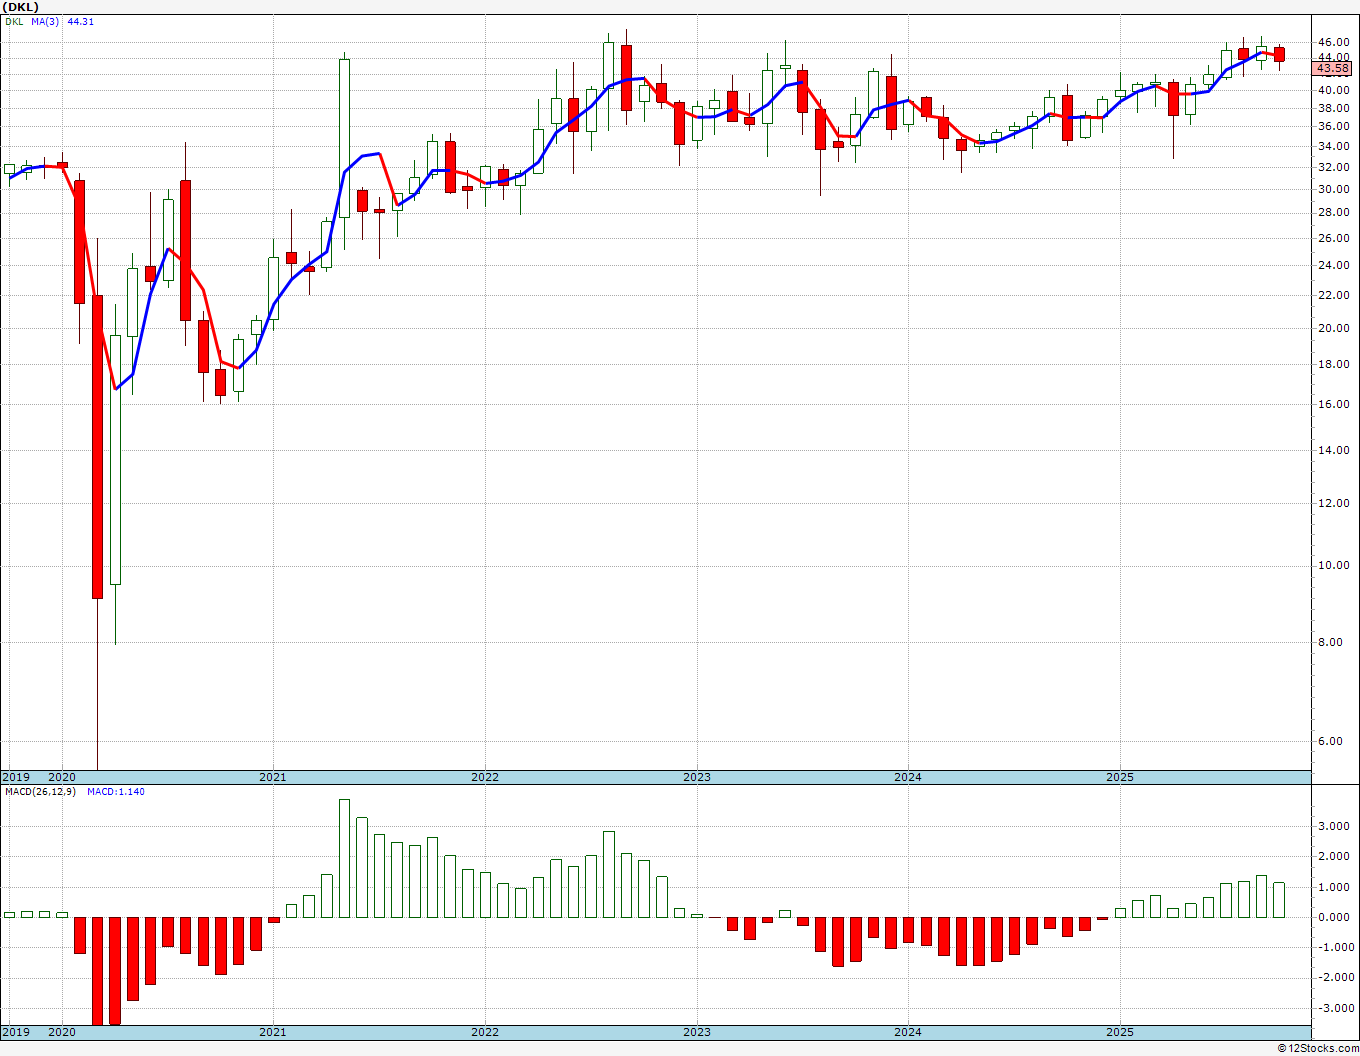Click 2021 on the price chart time axis
The height and width of the screenshot is (1056, 1360).
pos(273,777)
